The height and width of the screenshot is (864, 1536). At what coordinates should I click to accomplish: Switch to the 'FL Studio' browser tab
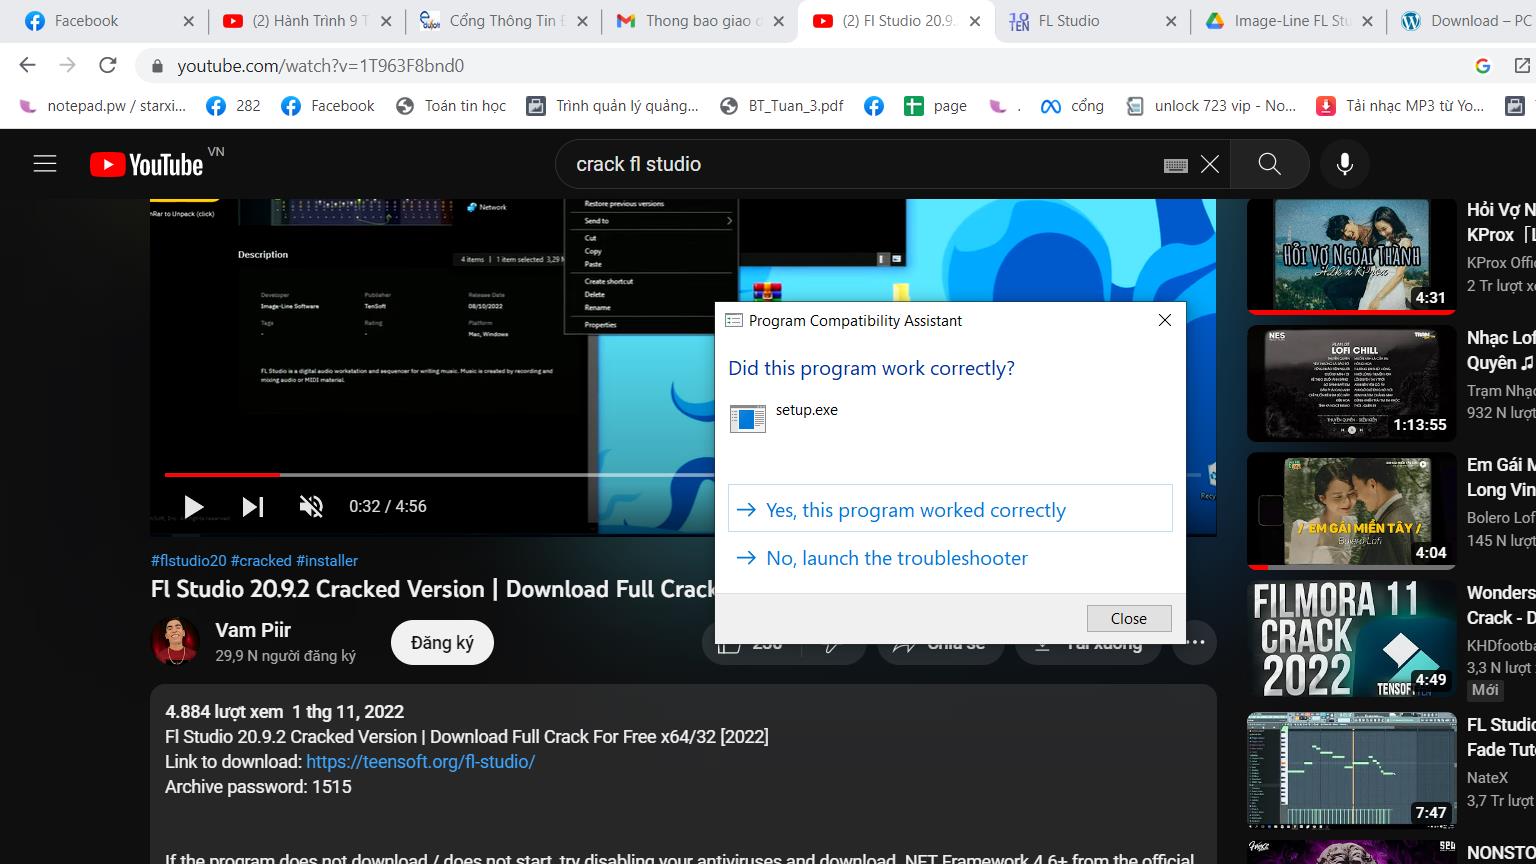click(x=1068, y=21)
